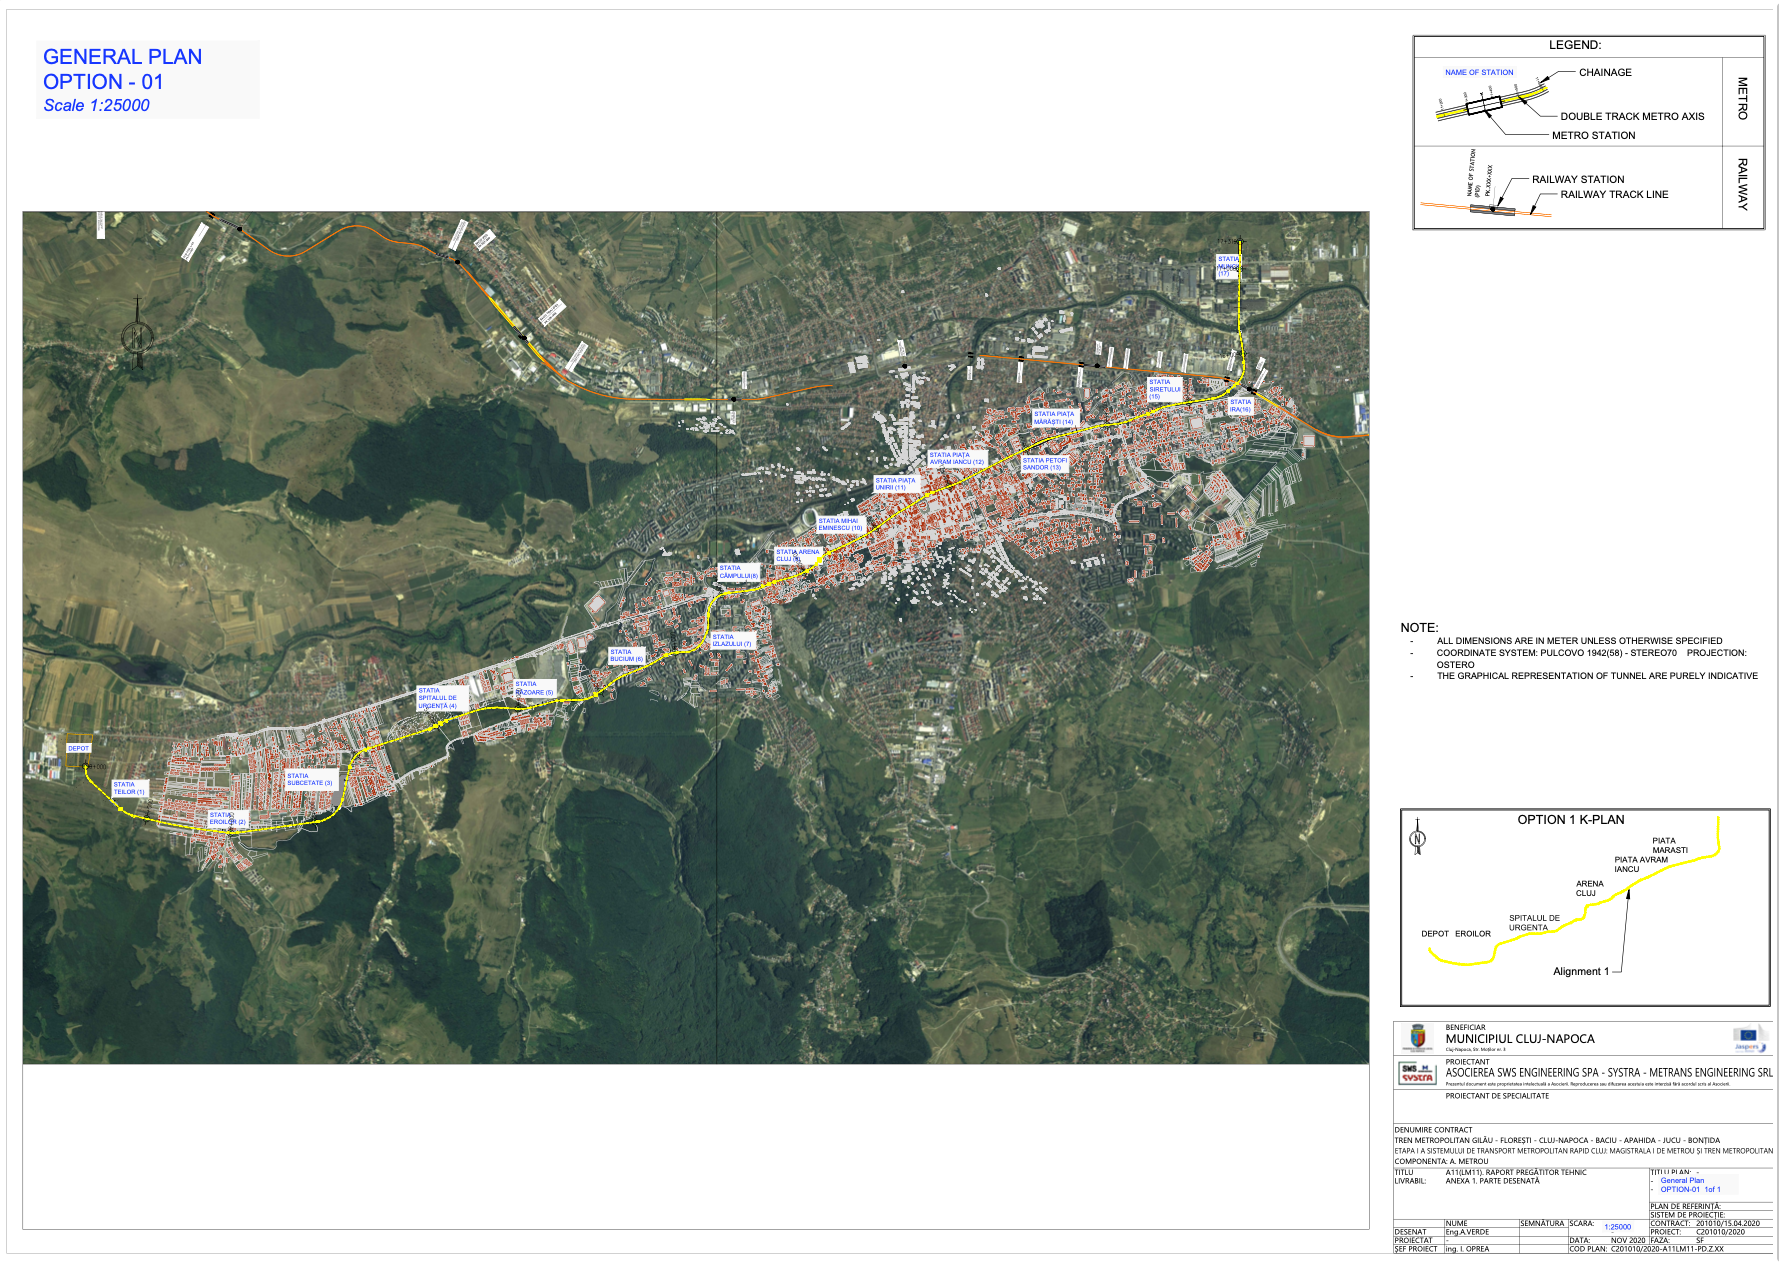
Task: Click the Statia Bucium (6) label
Action: (627, 655)
